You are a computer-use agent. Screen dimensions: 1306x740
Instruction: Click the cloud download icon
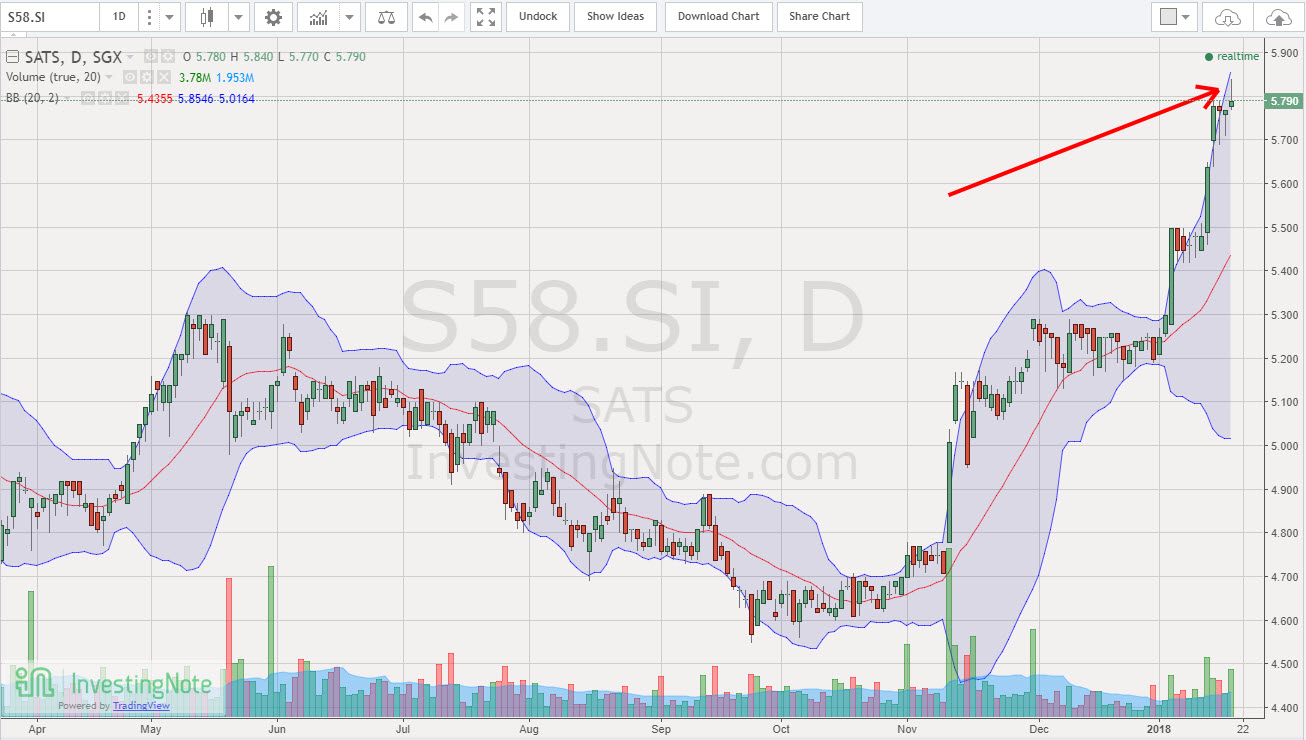pyautogui.click(x=1229, y=17)
